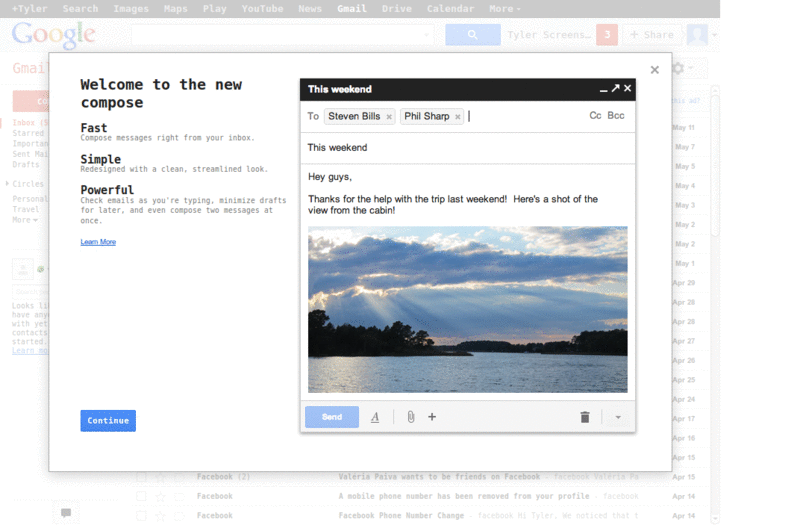Minimize the This weekend compose window
The height and width of the screenshot is (525, 800).
[604, 89]
